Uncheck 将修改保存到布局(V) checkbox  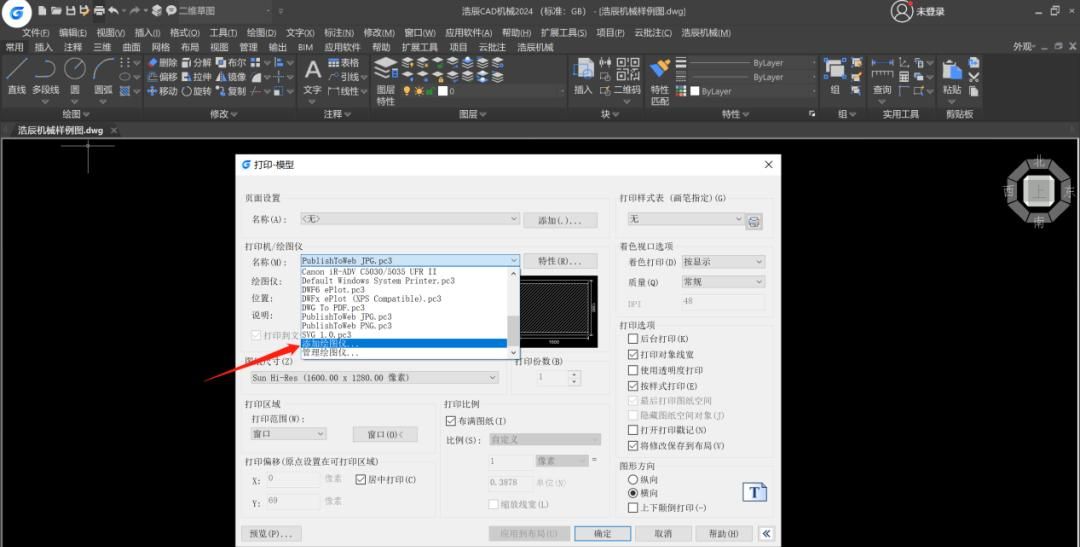[633, 446]
